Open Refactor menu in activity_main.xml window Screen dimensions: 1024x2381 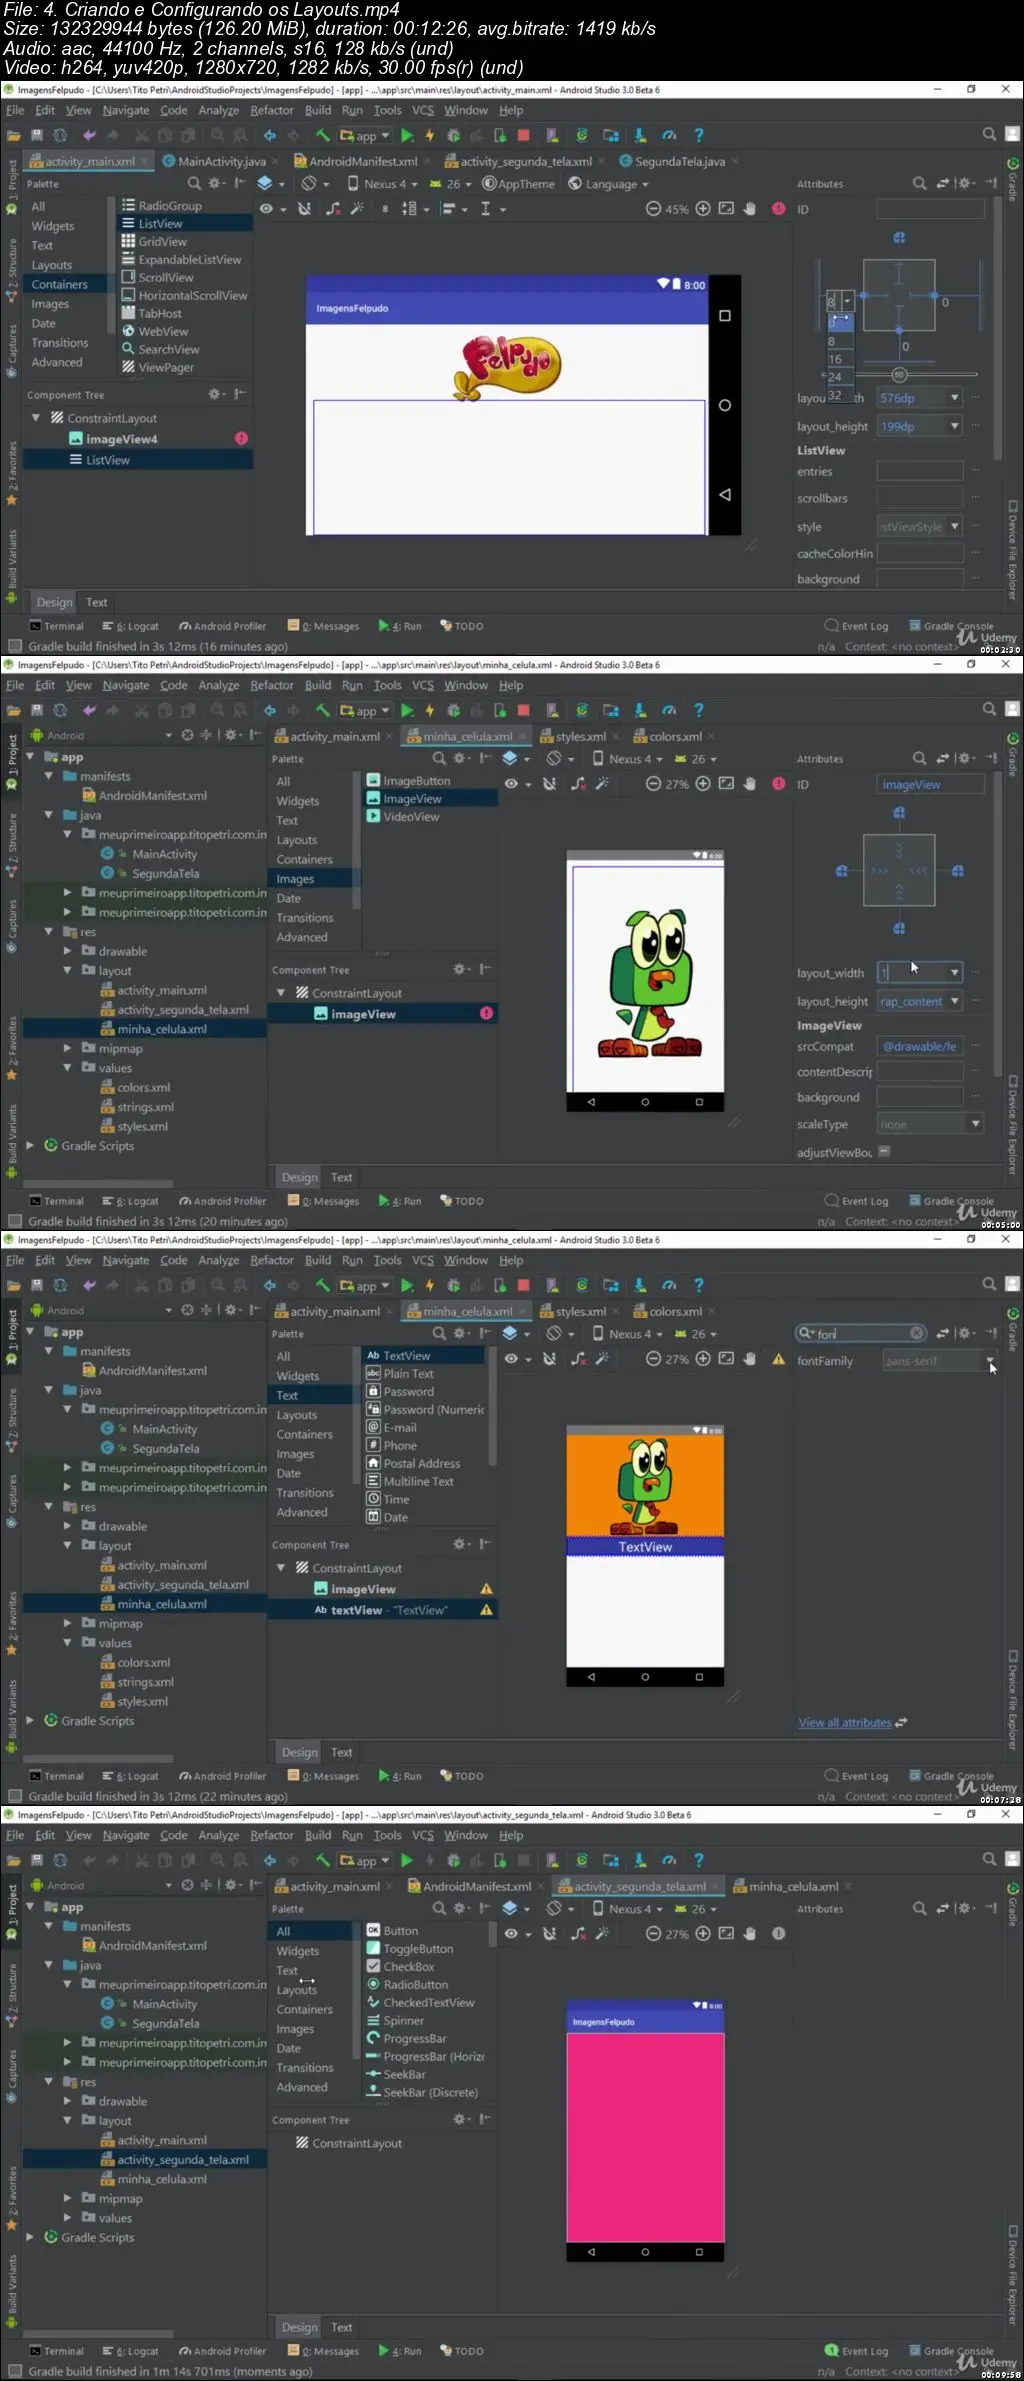coord(272,111)
